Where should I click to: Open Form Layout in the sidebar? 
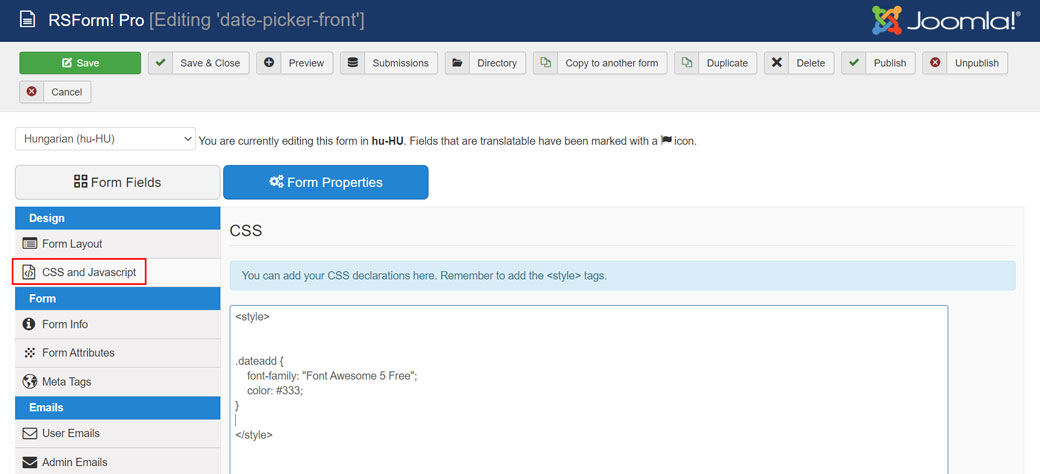[x=117, y=244]
